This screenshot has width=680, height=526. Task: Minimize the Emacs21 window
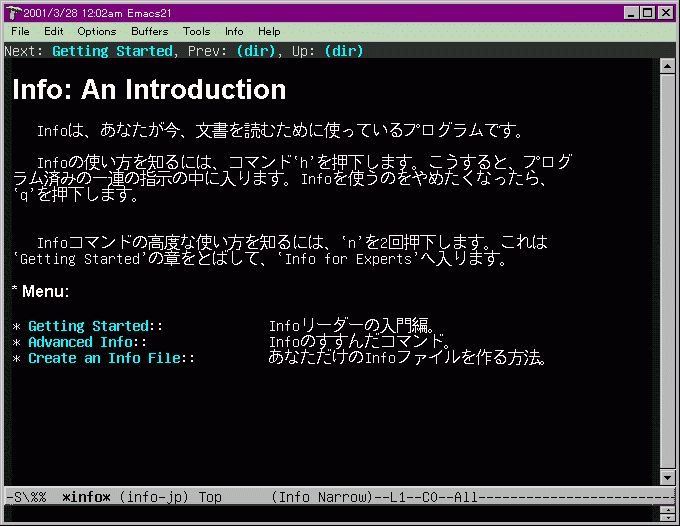(631, 13)
